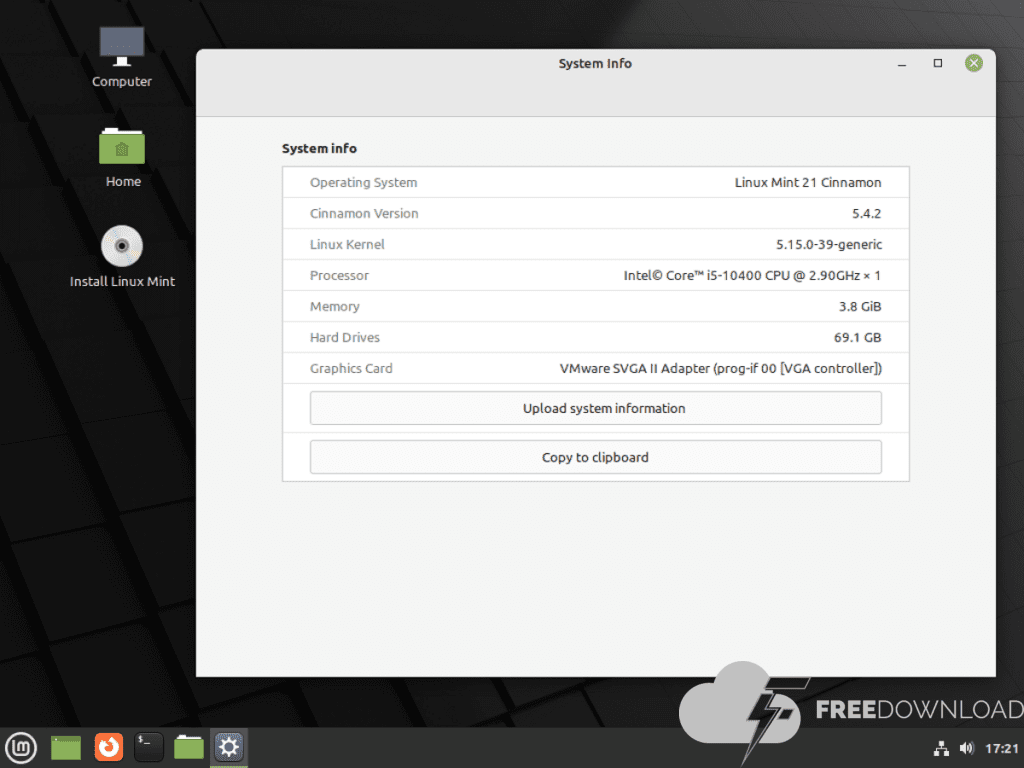The image size is (1024, 768).
Task: Open Files folder icon in the panel
Action: coord(189,746)
